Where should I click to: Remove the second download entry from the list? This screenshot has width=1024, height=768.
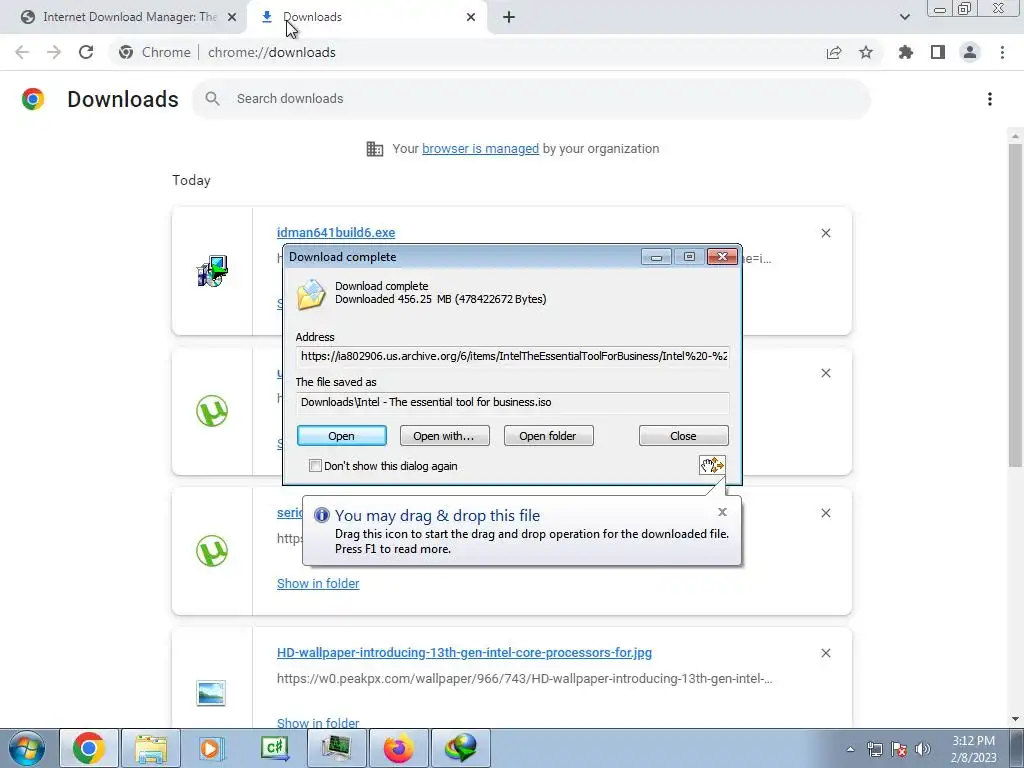pos(826,373)
